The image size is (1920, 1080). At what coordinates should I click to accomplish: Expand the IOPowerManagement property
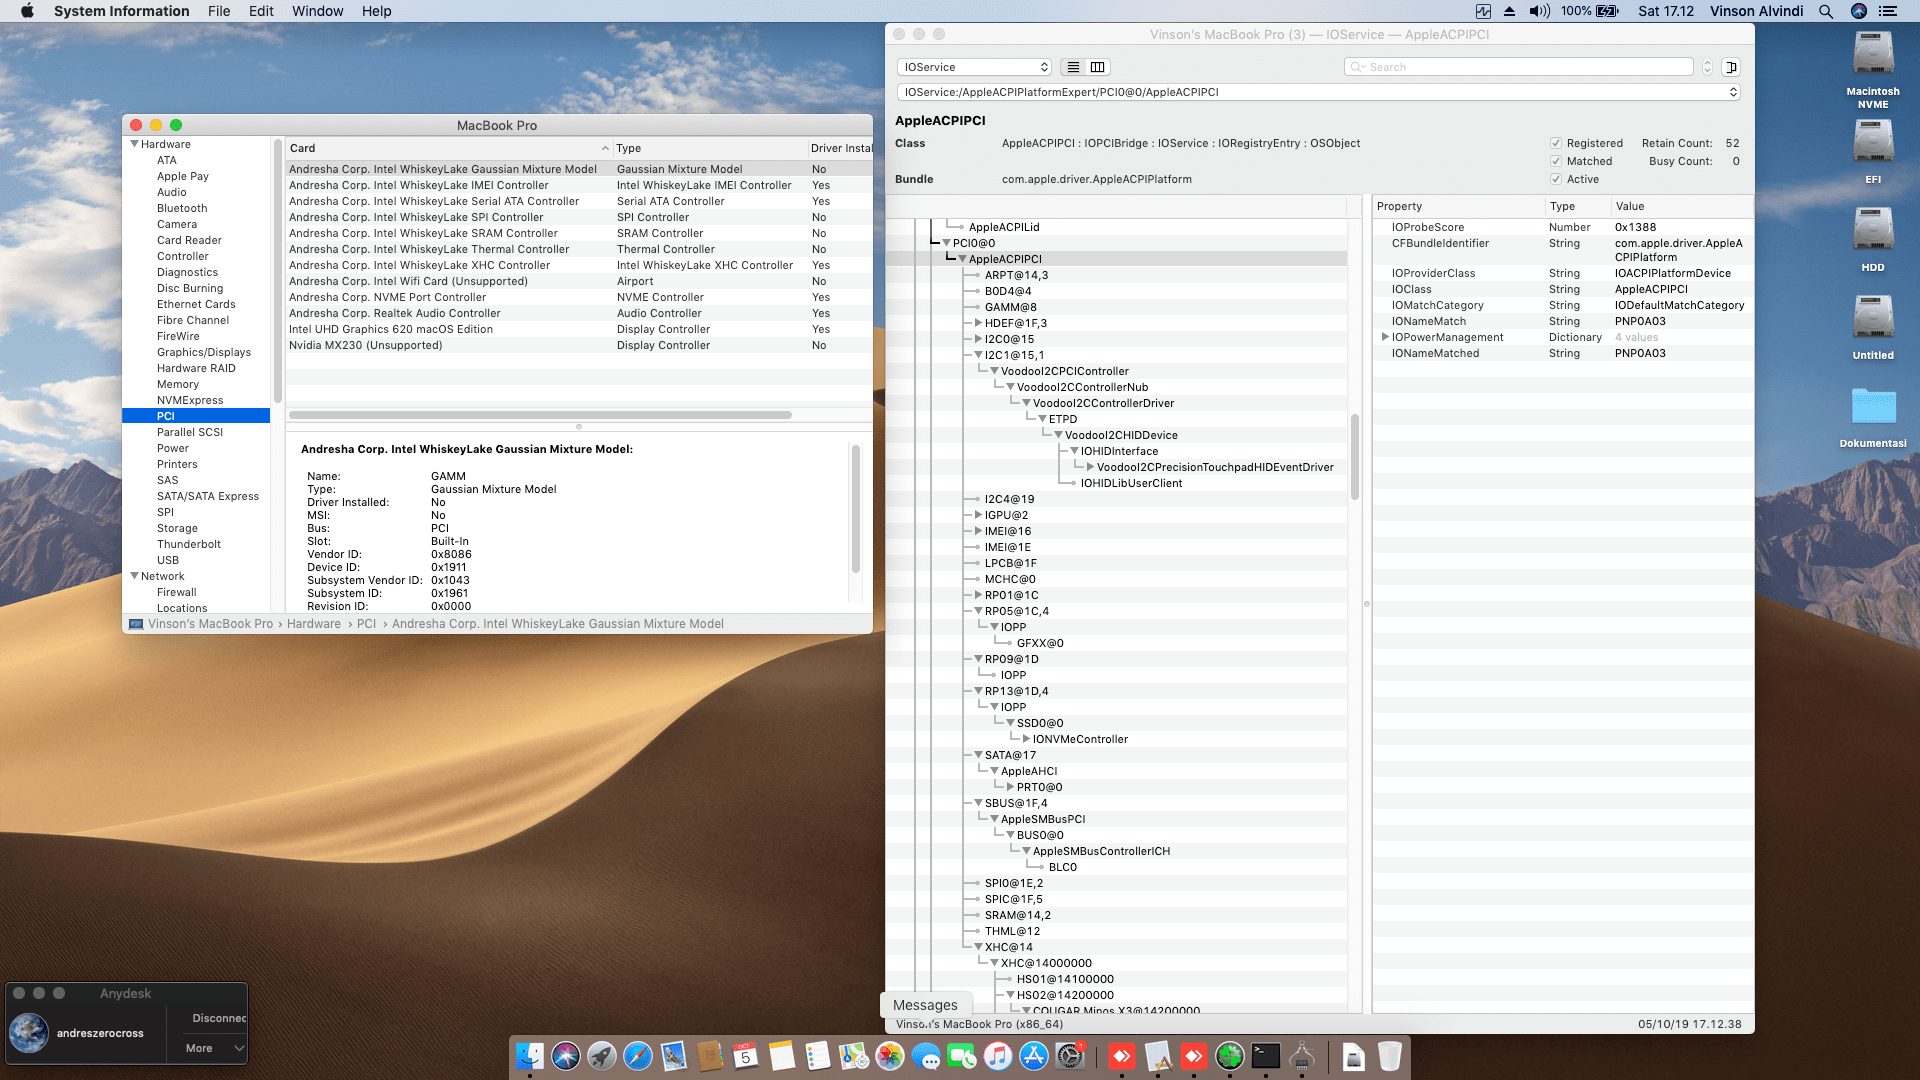click(1385, 337)
